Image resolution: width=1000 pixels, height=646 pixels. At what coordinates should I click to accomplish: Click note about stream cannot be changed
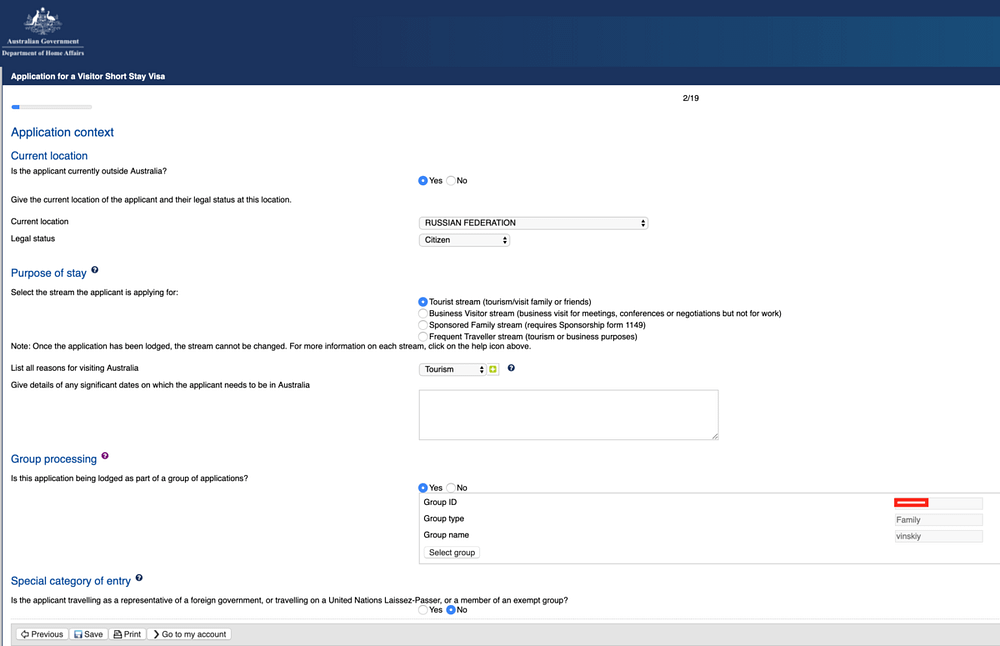pyautogui.click(x=271, y=346)
